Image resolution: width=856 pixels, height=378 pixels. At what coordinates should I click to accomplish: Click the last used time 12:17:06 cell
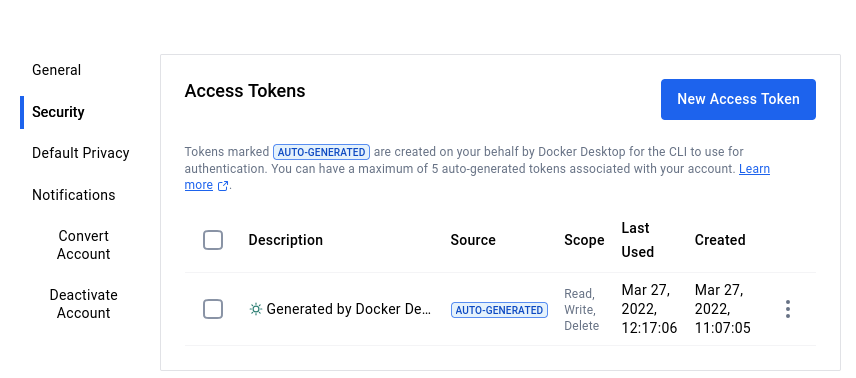pos(649,309)
